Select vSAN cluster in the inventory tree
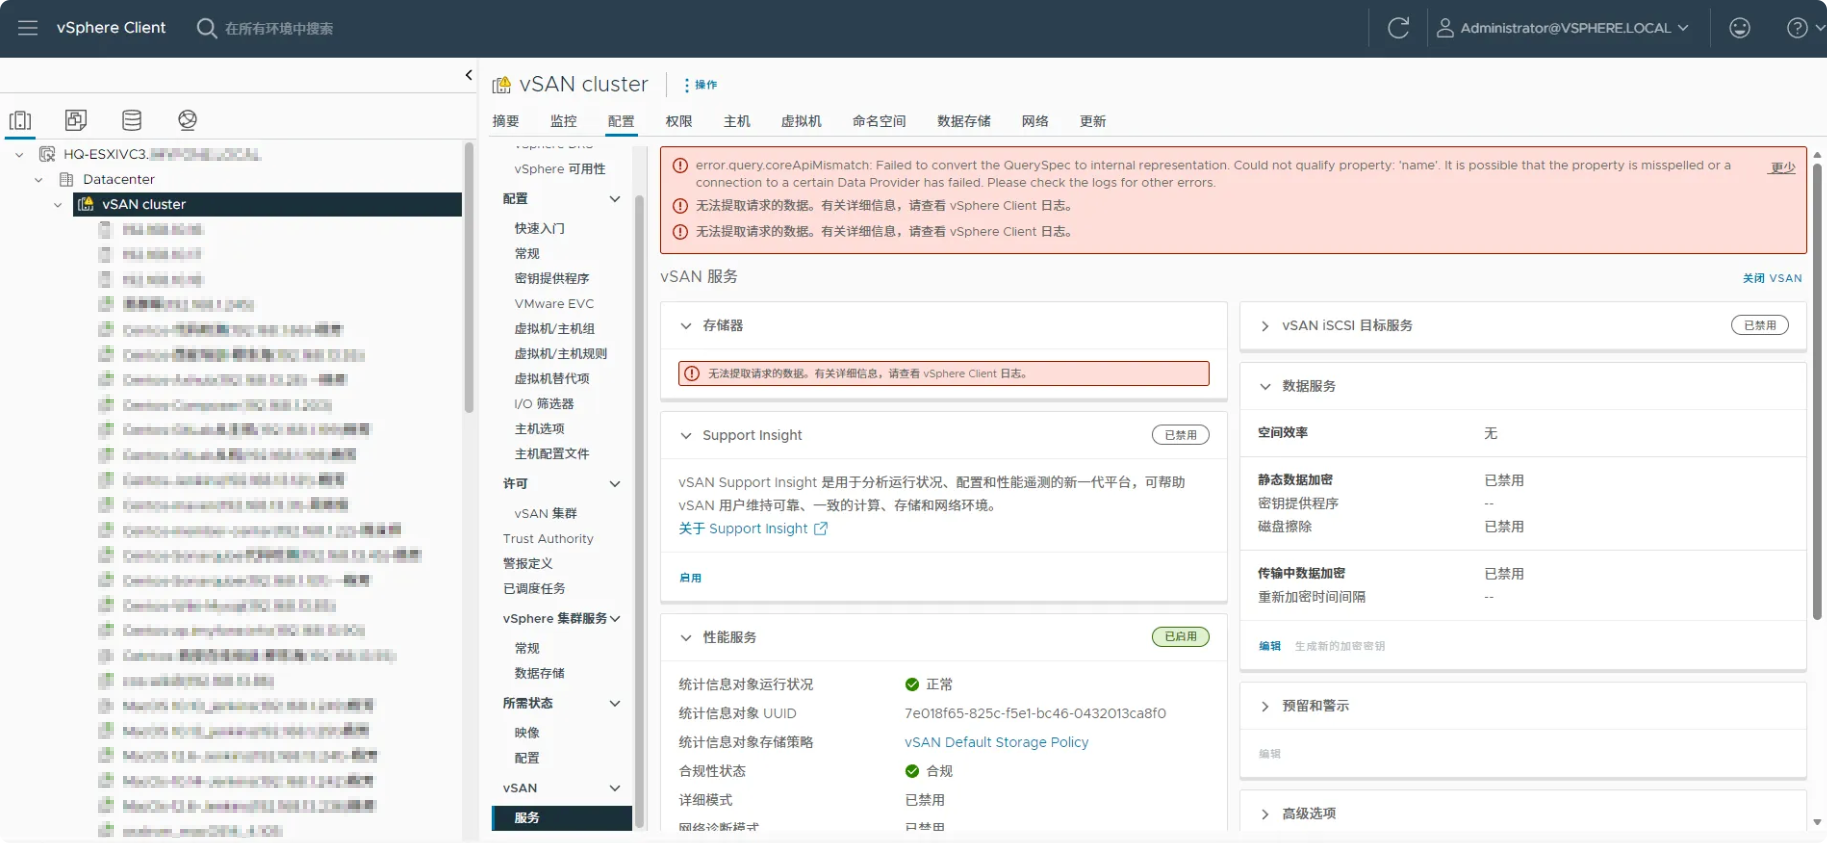This screenshot has width=1827, height=843. [143, 204]
